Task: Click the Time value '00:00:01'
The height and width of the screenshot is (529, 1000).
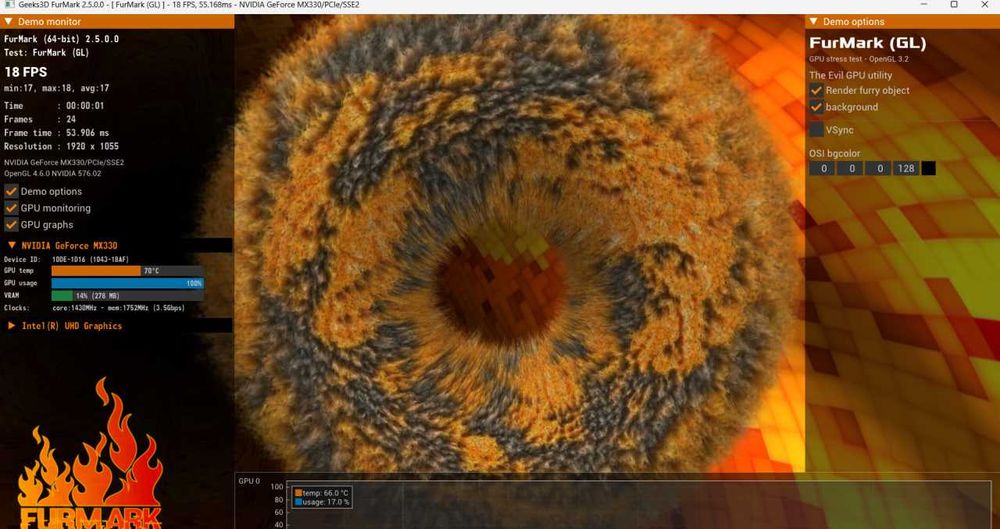Action: pyautogui.click(x=85, y=105)
